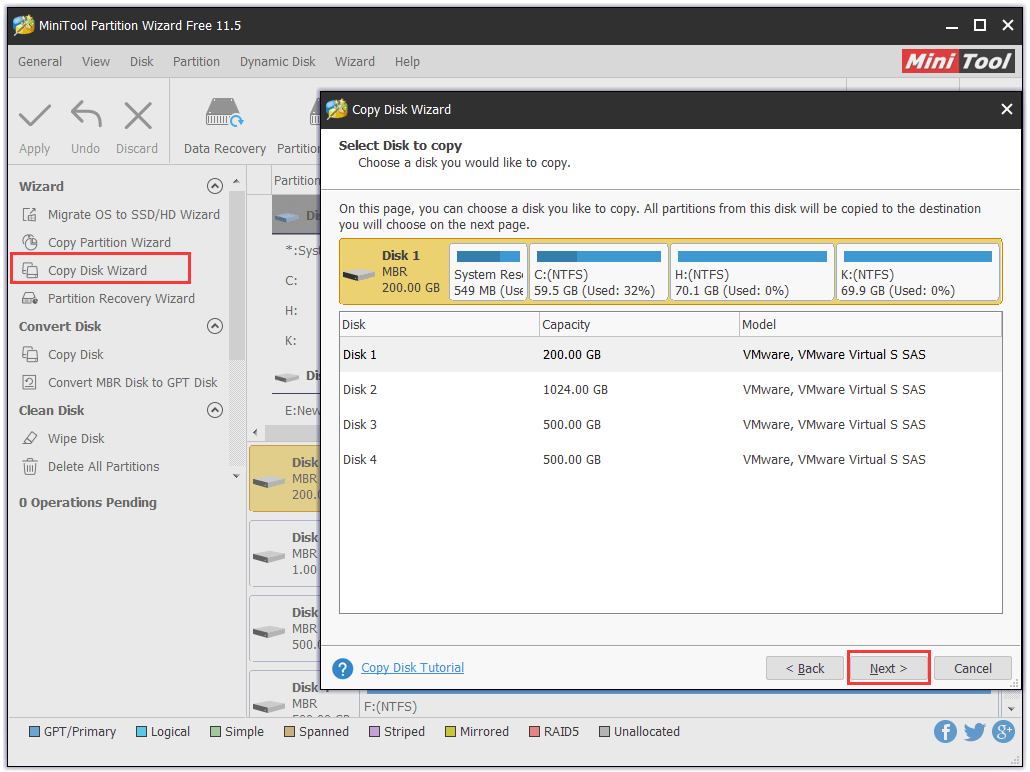Open the Wizard menu
This screenshot has width=1030, height=772.
[x=355, y=62]
